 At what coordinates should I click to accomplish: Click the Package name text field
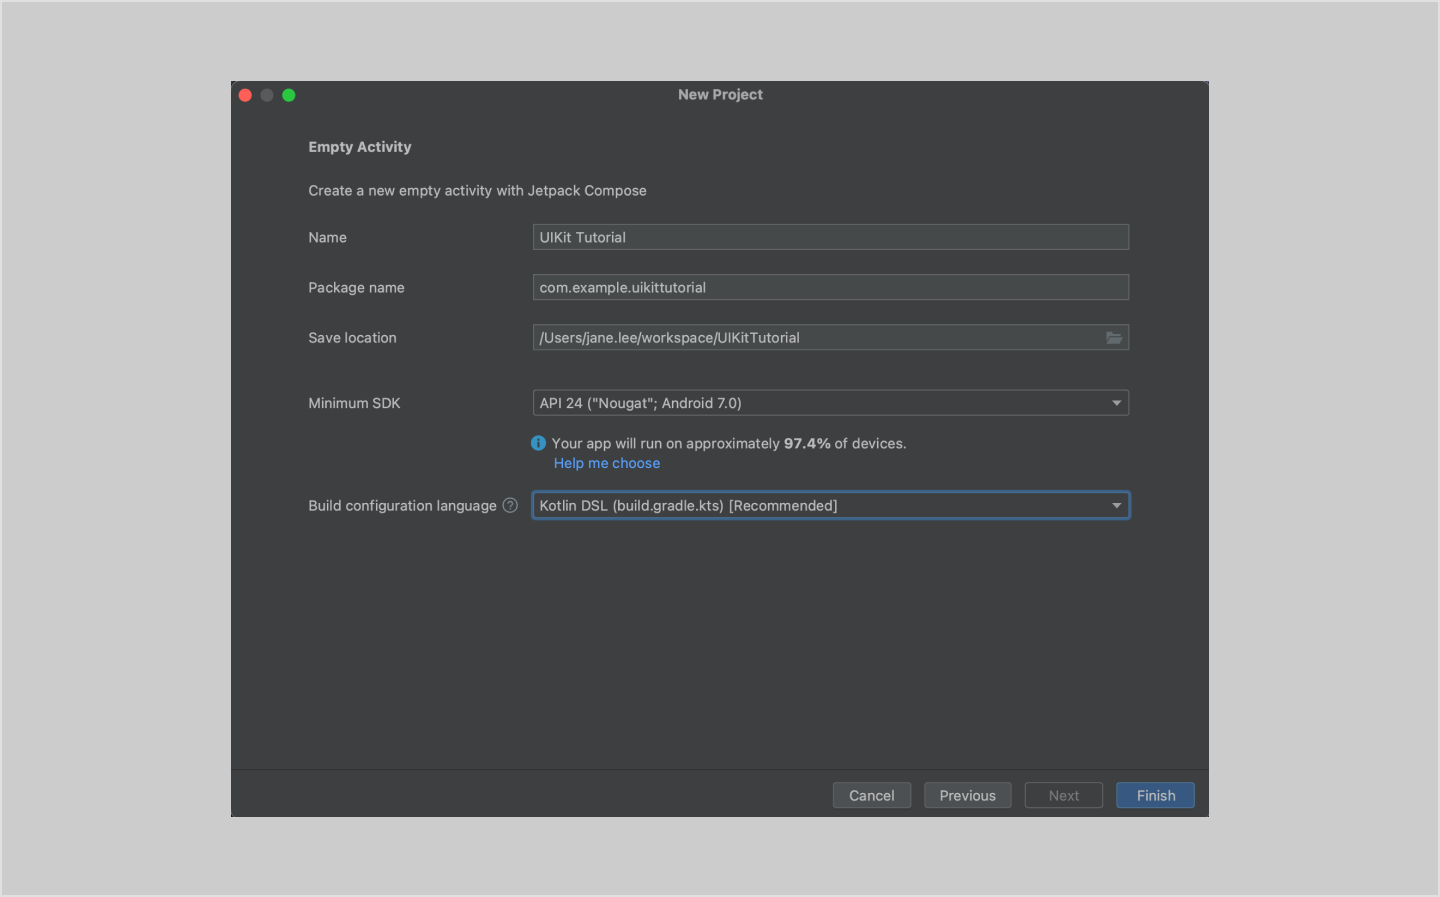830,288
